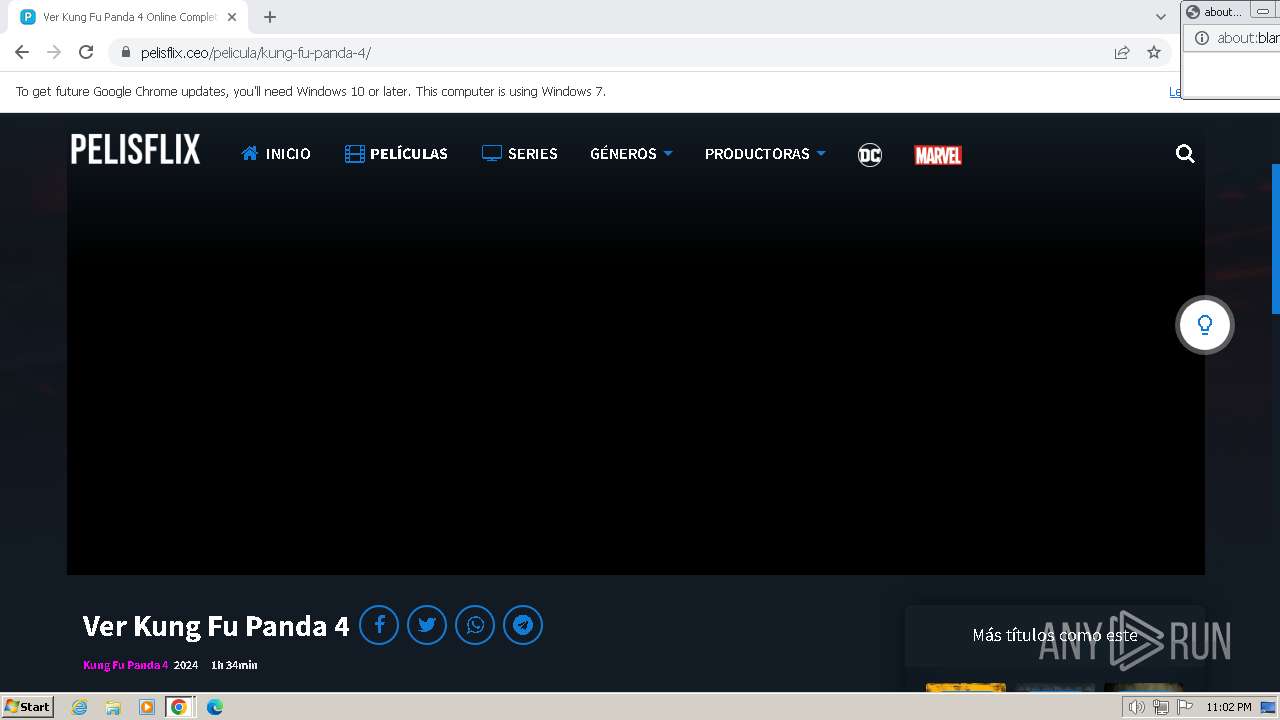Open the media player taskbar icon
1280x720 pixels.
(147, 707)
